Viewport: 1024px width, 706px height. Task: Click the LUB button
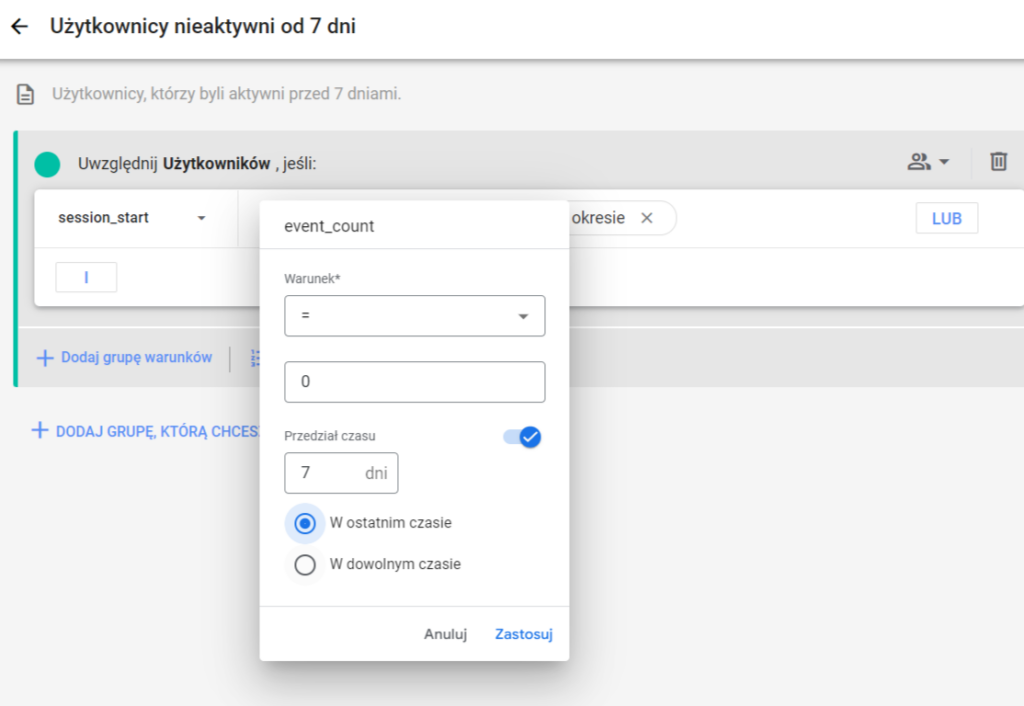pos(947,218)
